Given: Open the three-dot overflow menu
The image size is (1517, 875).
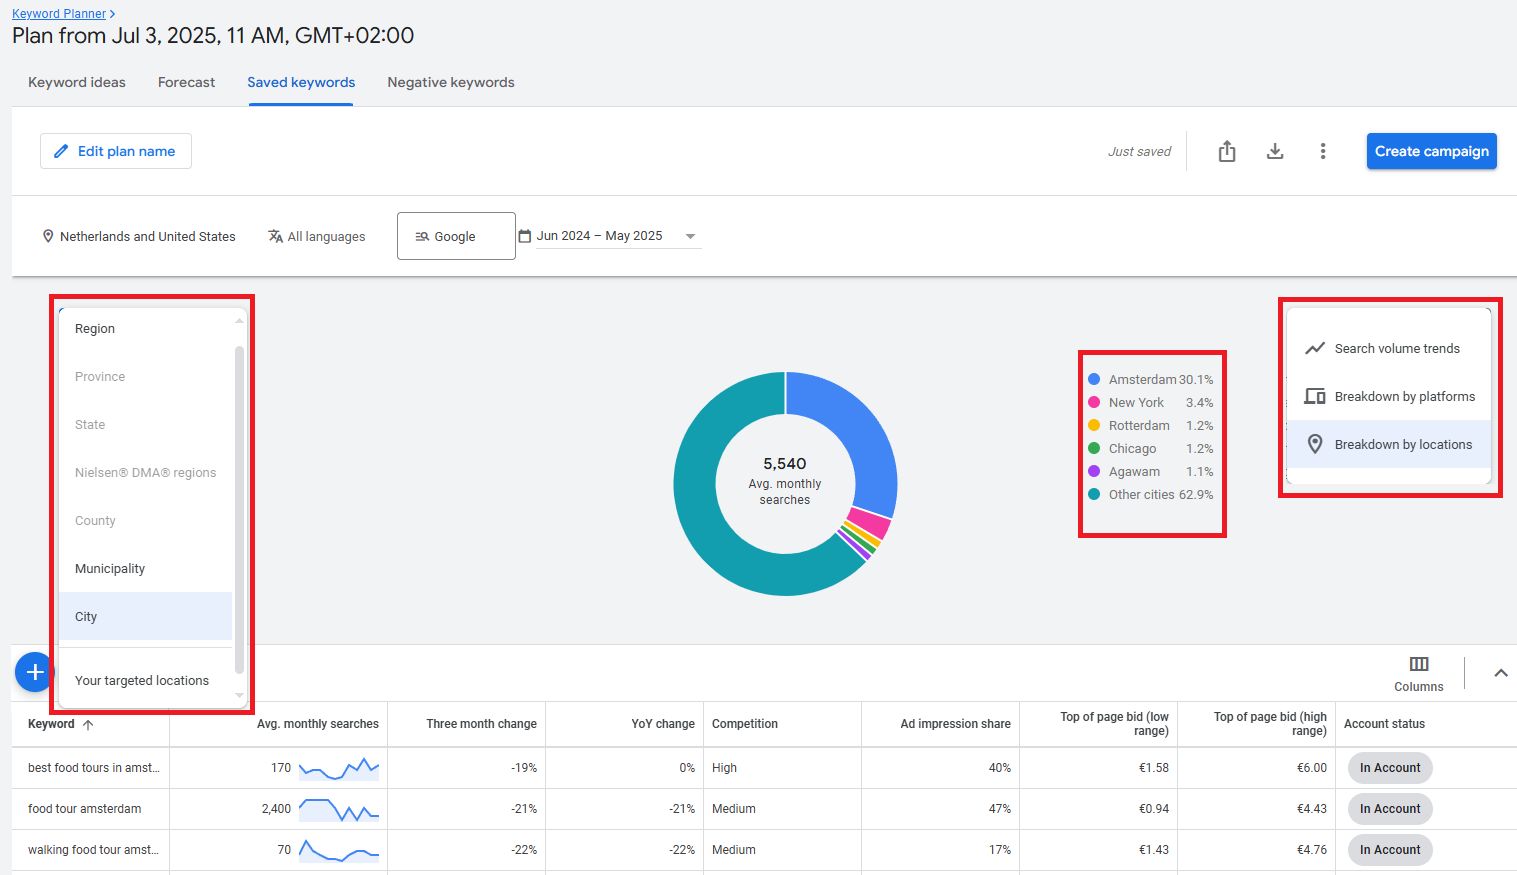Looking at the screenshot, I should 1323,150.
